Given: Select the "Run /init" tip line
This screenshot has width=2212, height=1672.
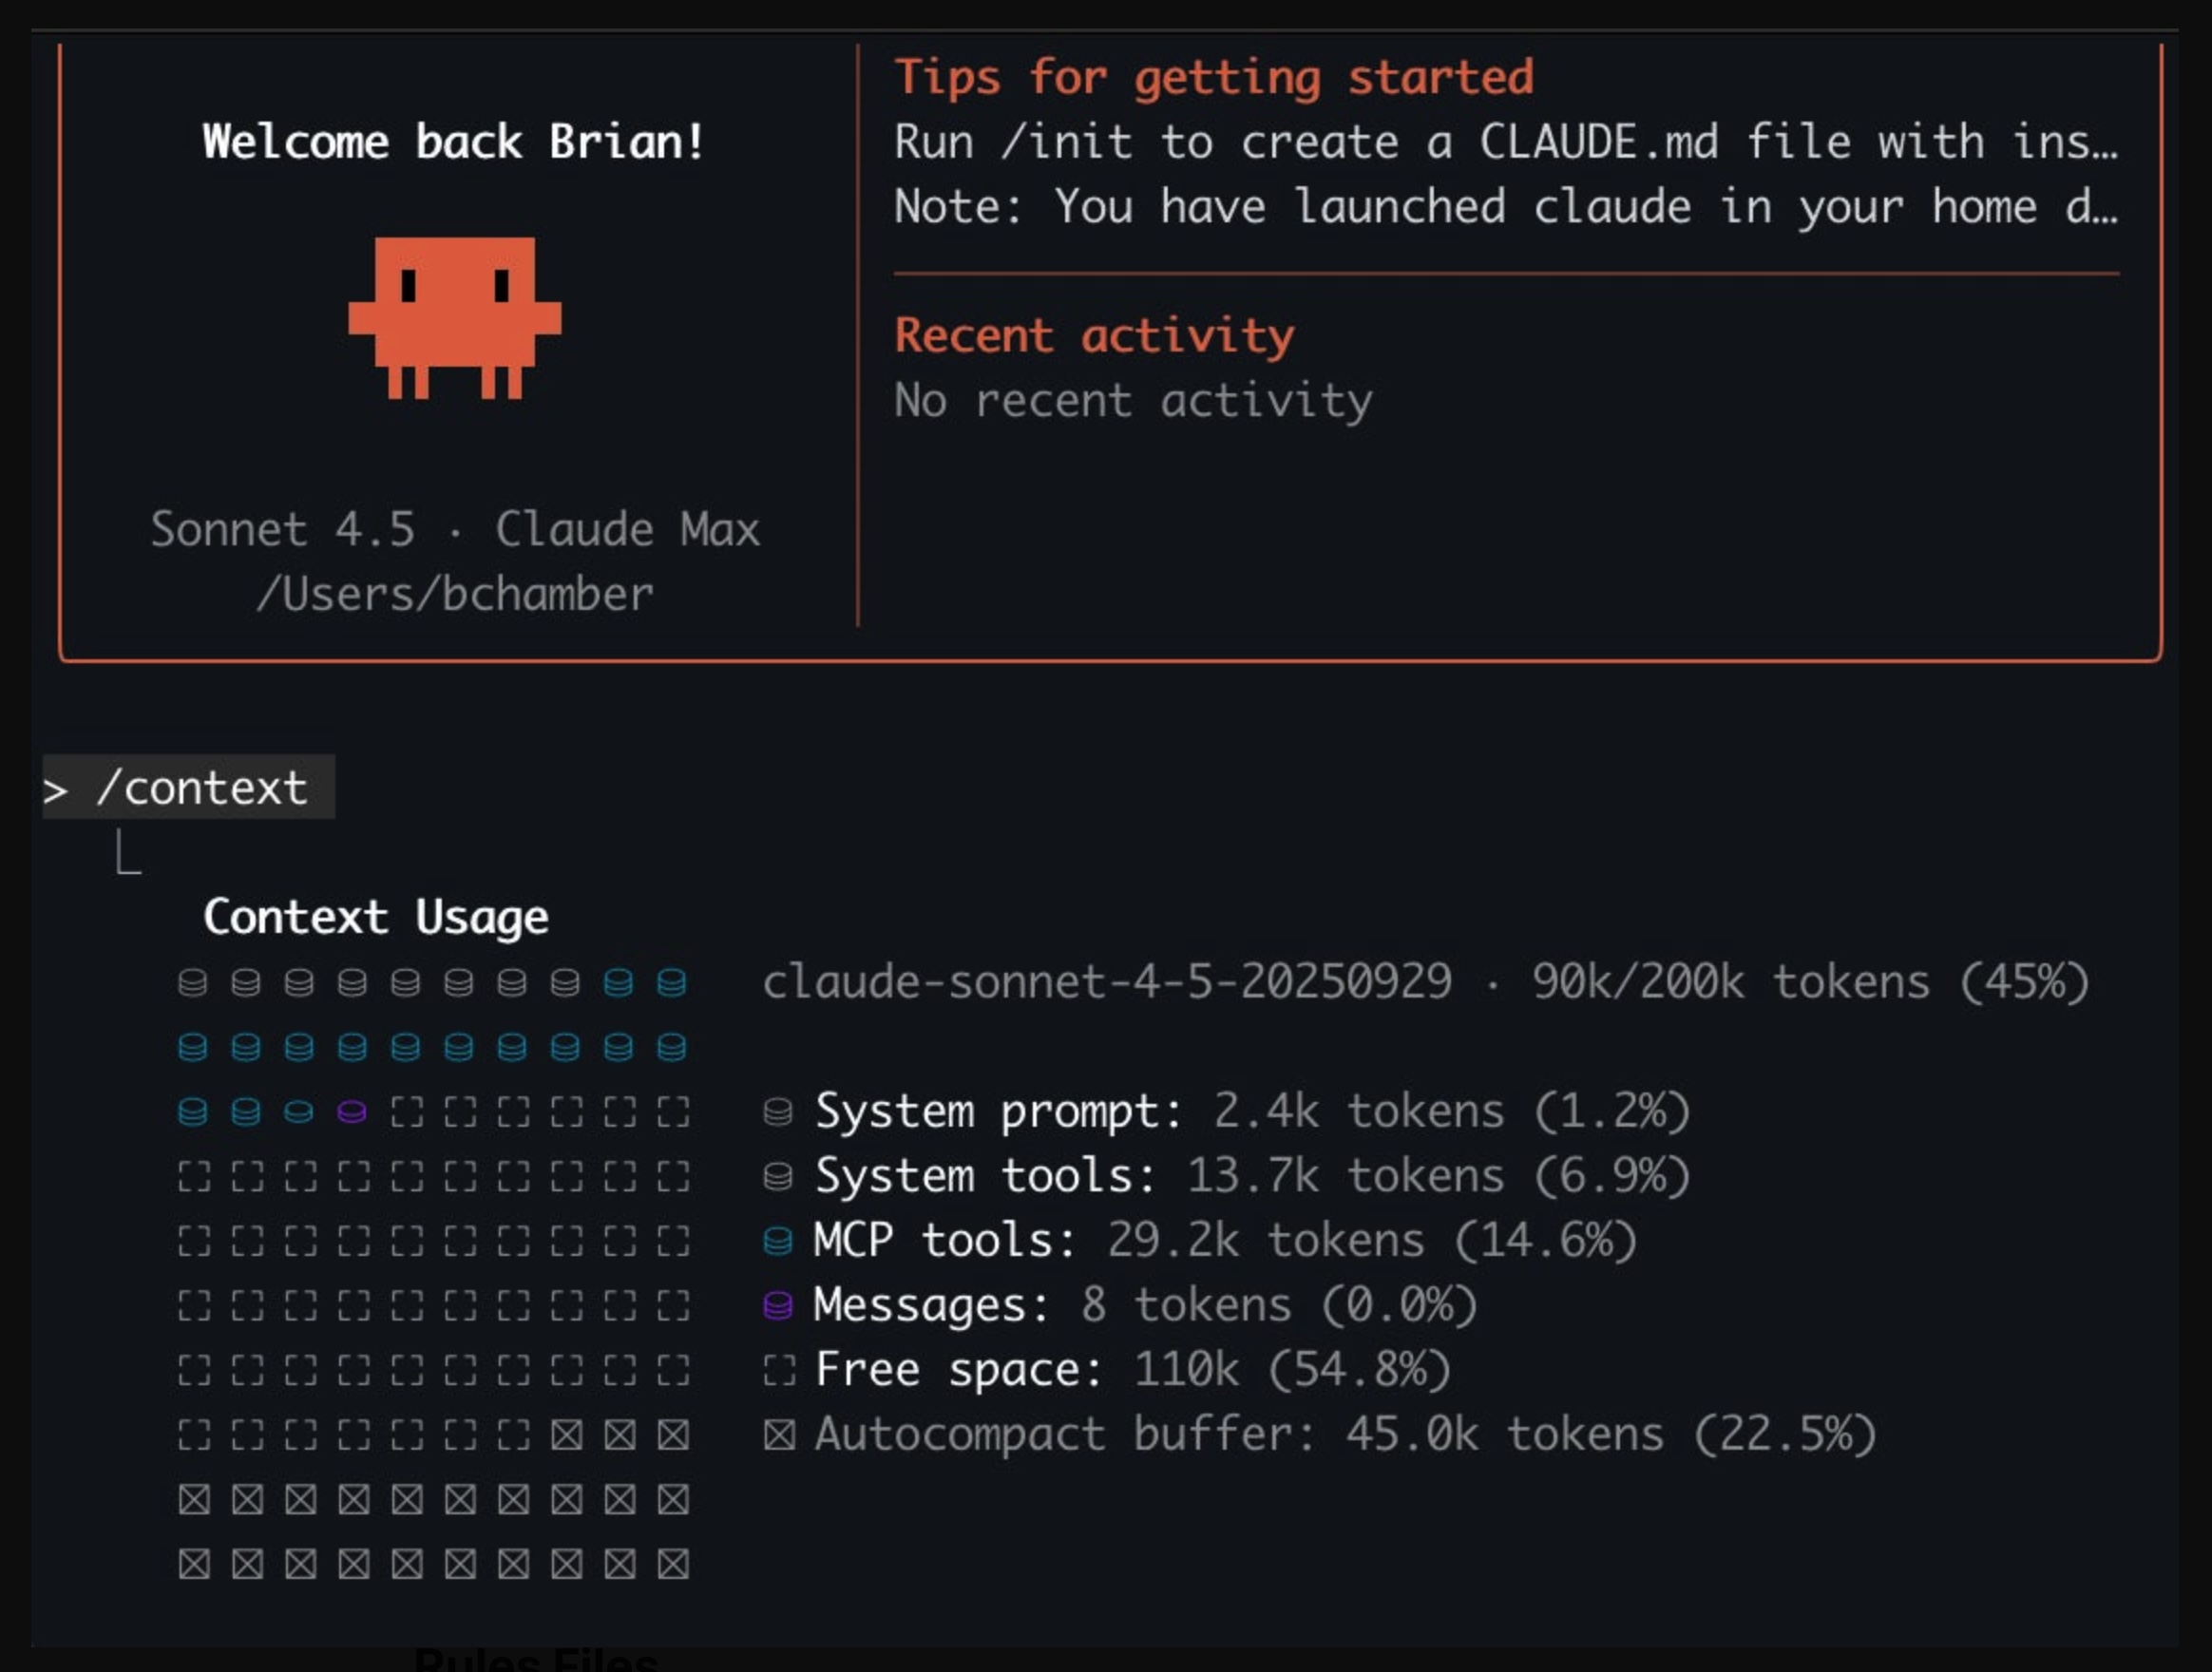Looking at the screenshot, I should tap(1505, 142).
